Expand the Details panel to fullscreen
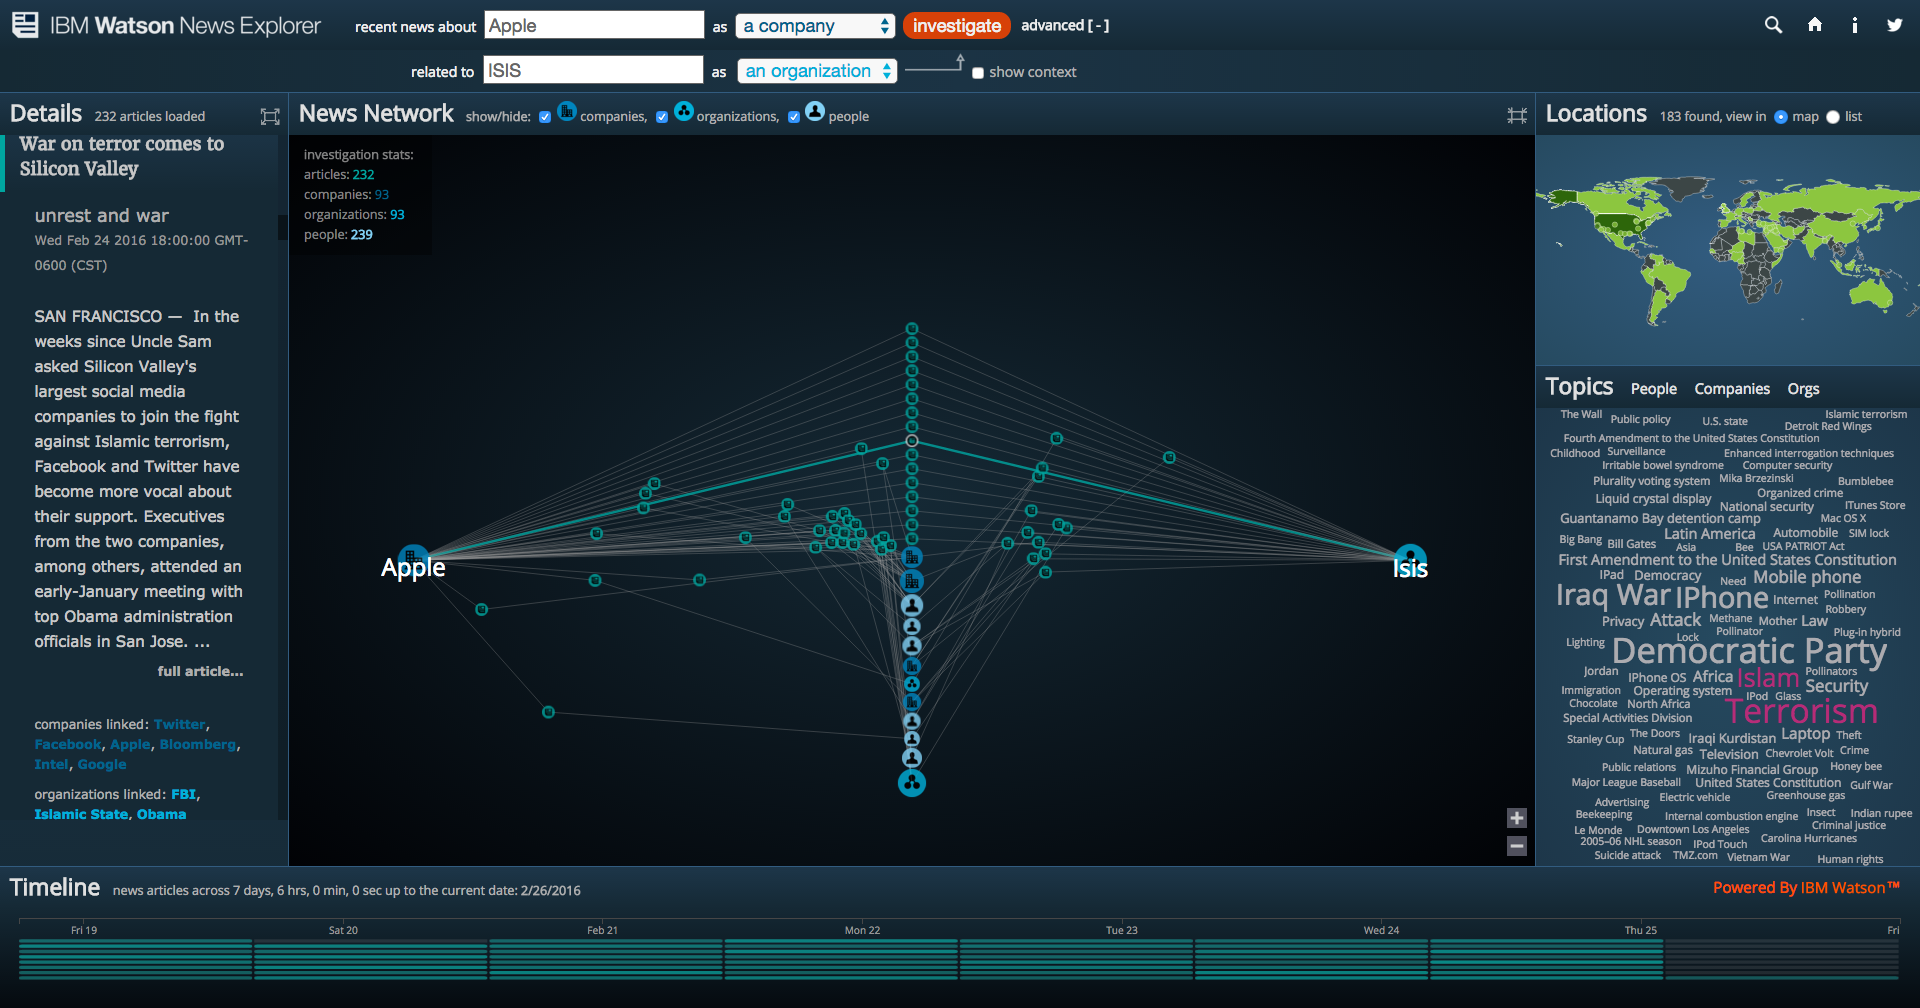The height and width of the screenshot is (1008, 1920). [270, 117]
